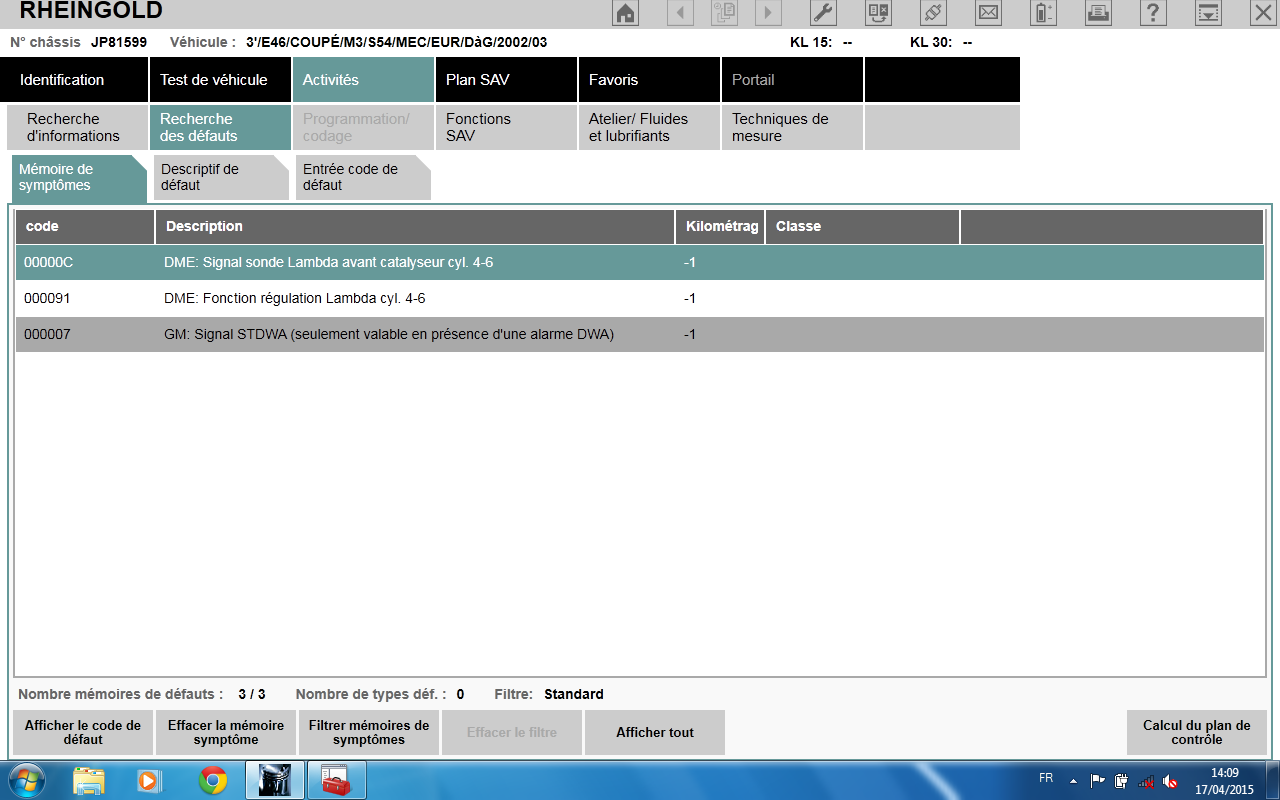Select fault code 00000C row
Image resolution: width=1280 pixels, height=800 pixels.
[640, 263]
